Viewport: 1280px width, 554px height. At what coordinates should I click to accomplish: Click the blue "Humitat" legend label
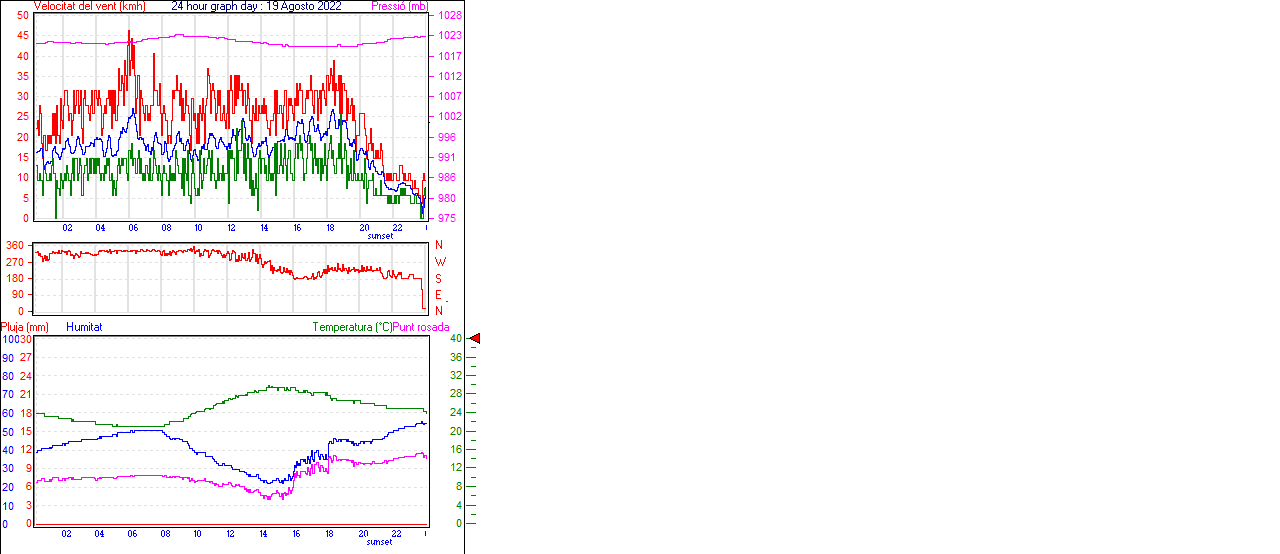pyautogui.click(x=84, y=327)
